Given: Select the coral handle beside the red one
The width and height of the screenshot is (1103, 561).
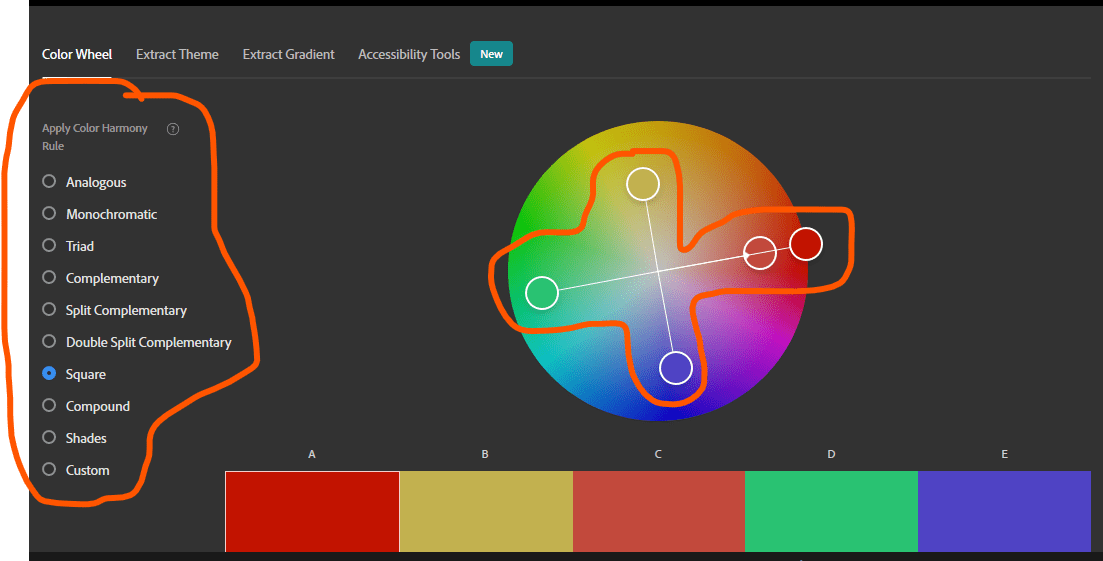Looking at the screenshot, I should pyautogui.click(x=760, y=252).
